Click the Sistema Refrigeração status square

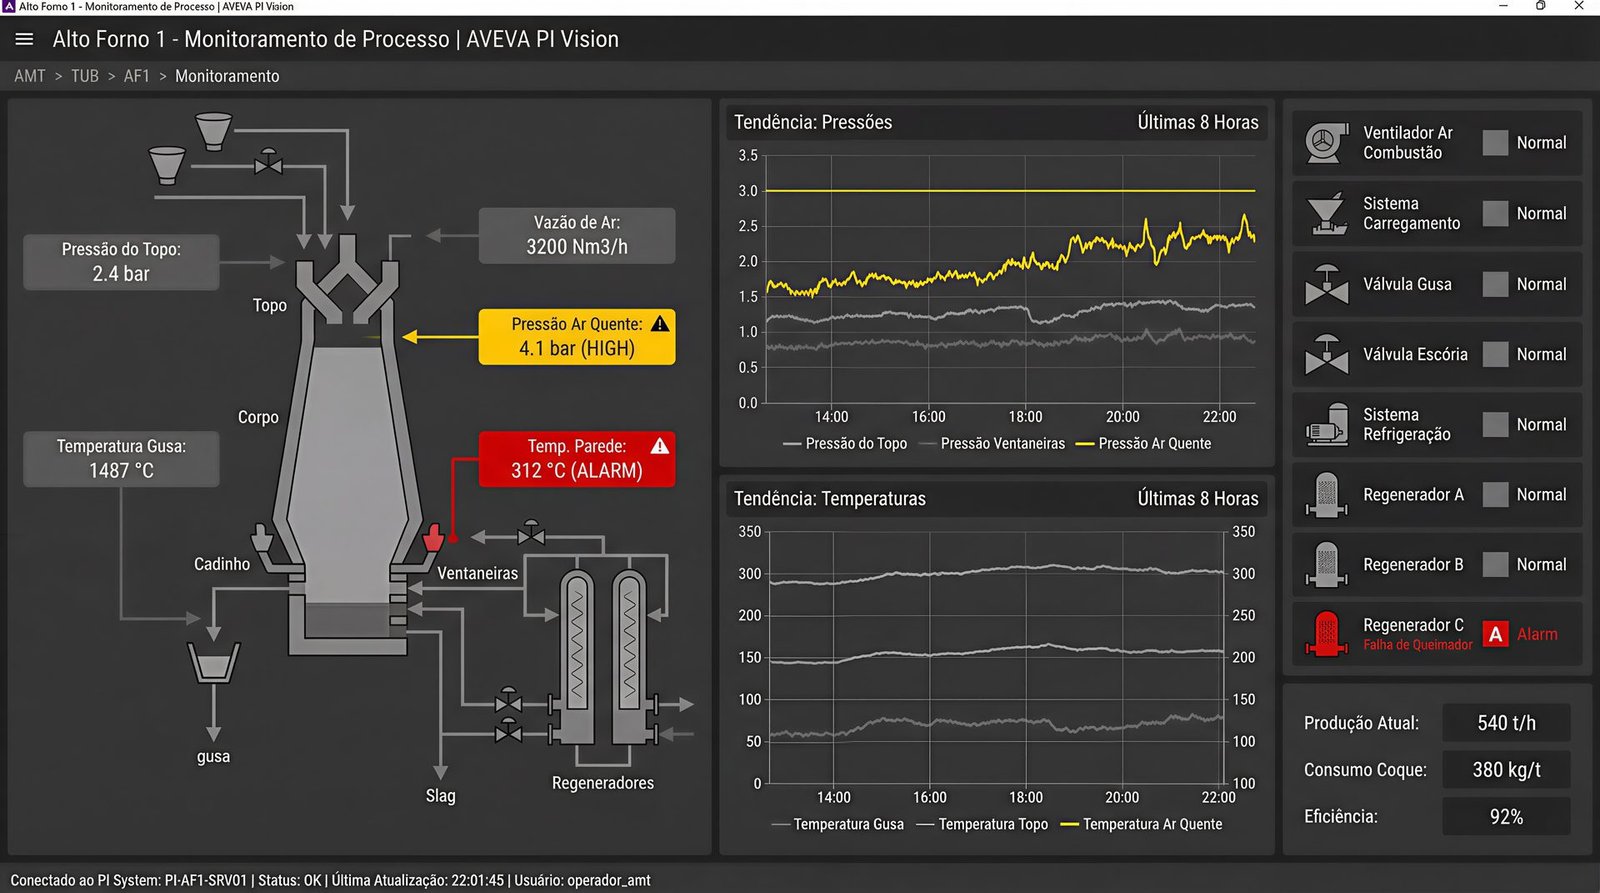click(x=1495, y=424)
